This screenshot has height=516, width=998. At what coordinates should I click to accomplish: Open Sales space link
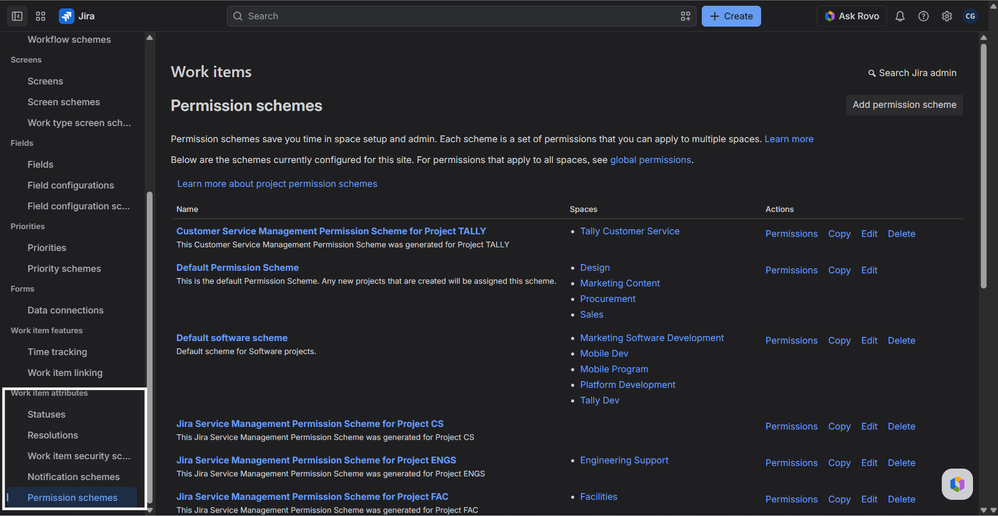tap(591, 314)
